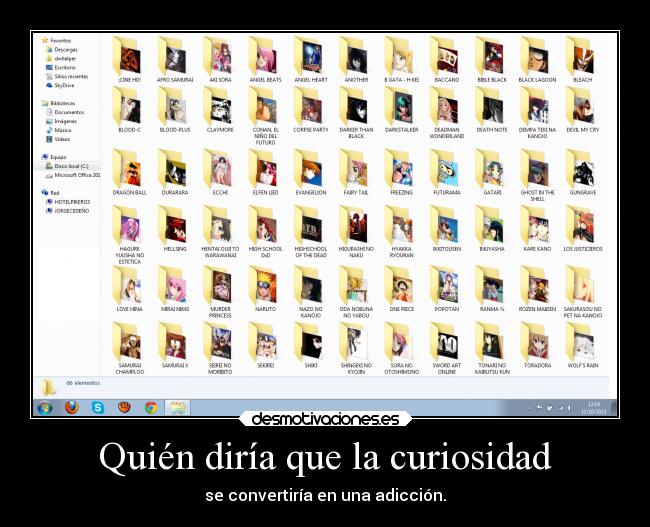Open Documentos library

[65, 112]
